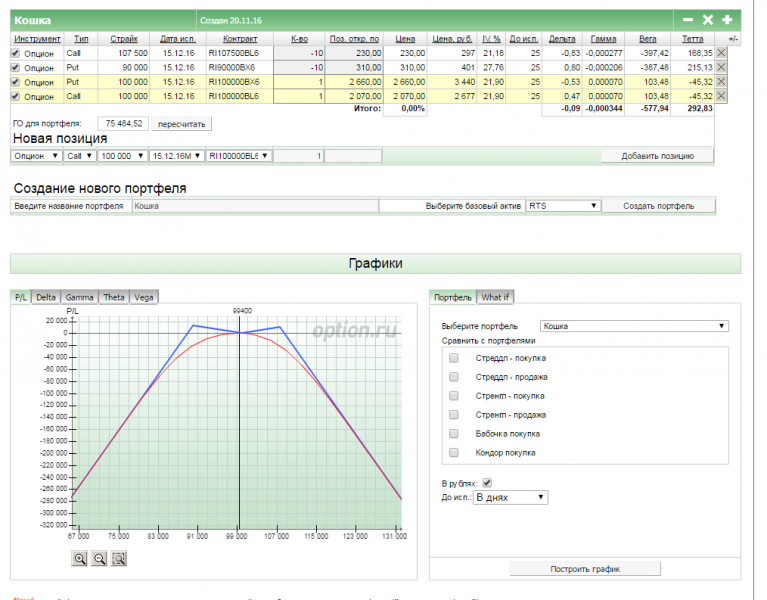The height and width of the screenshot is (600, 767).
Task: Click the portfolio name input field
Action: 255,206
